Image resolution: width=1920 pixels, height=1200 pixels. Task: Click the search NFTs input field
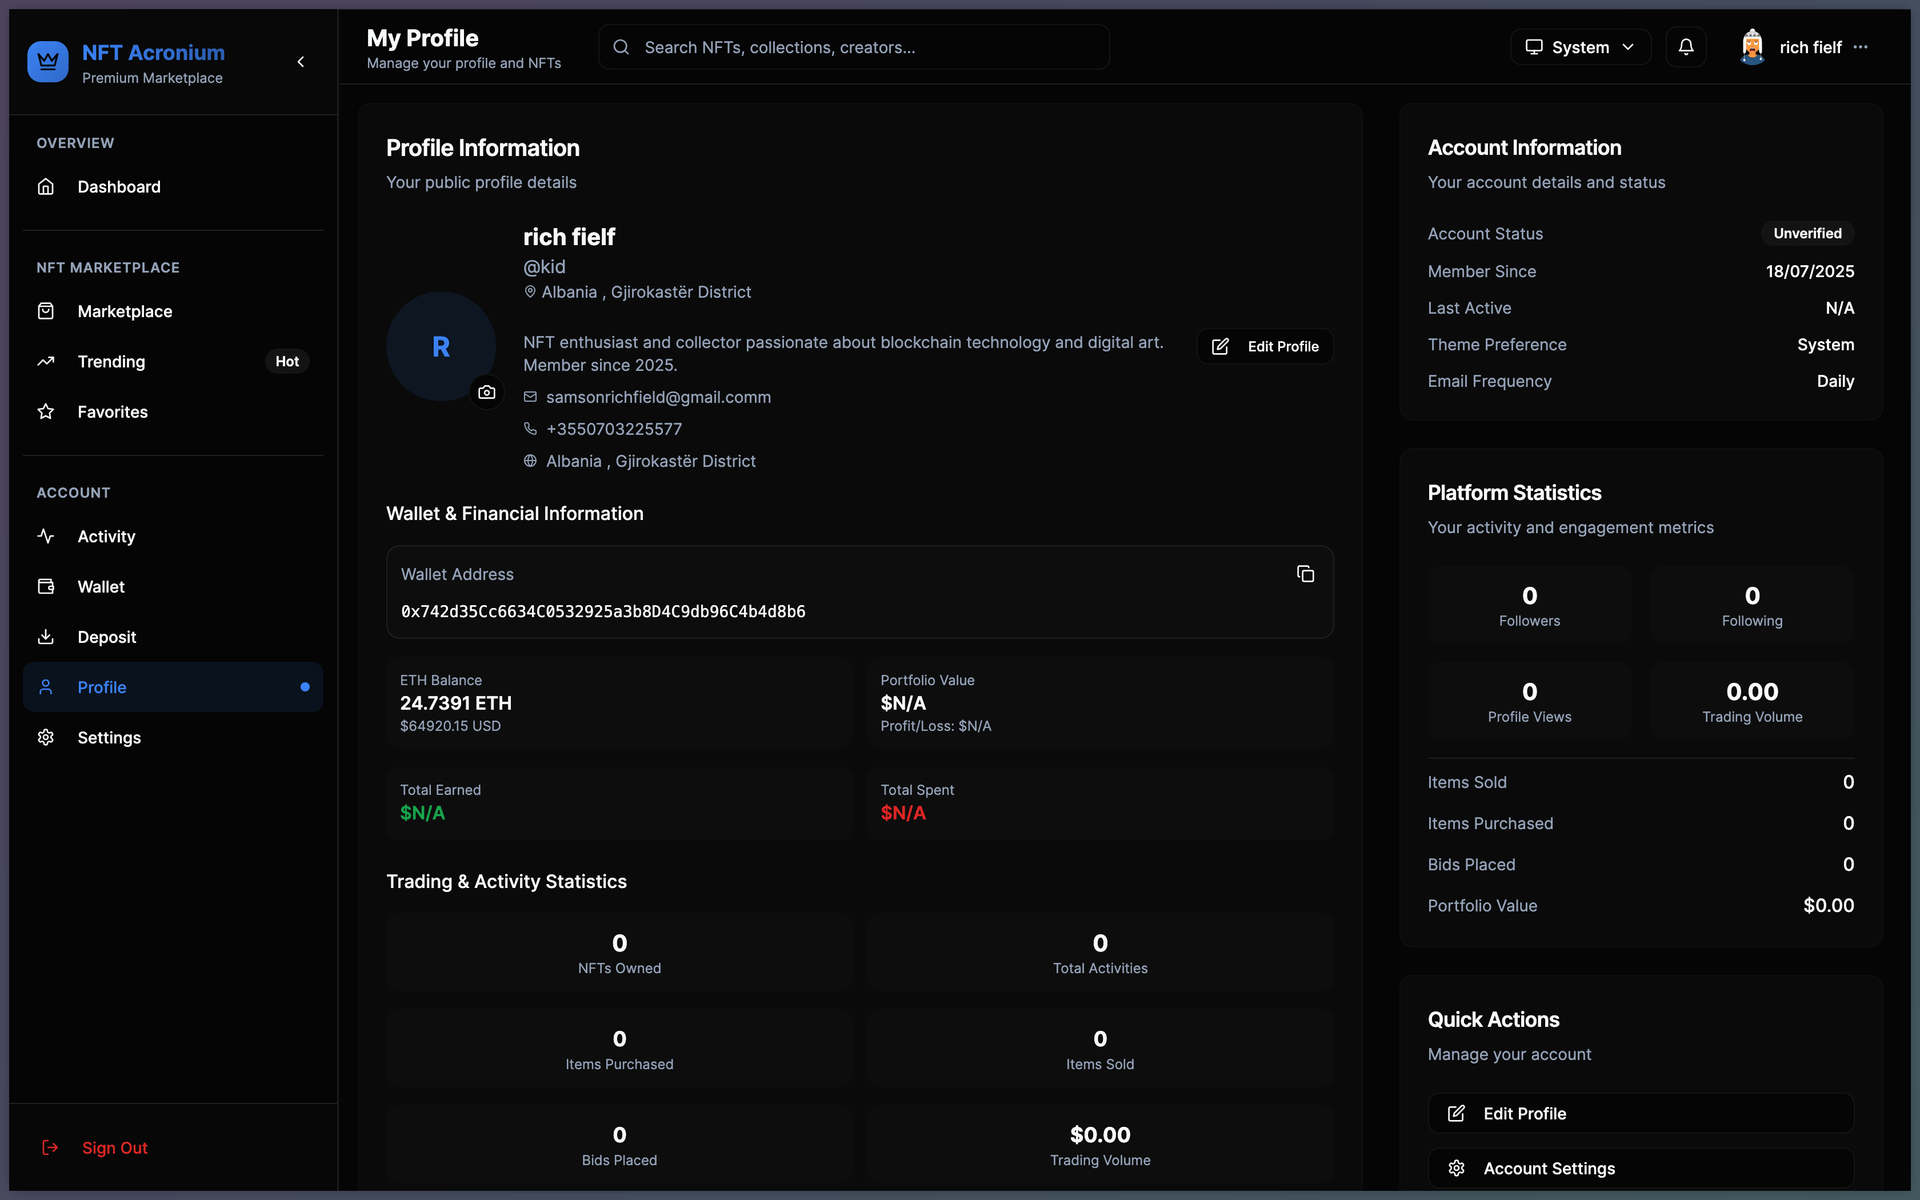853,47
